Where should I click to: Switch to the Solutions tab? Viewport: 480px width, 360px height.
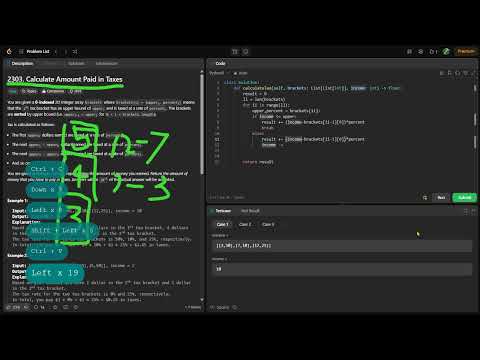click(76, 63)
